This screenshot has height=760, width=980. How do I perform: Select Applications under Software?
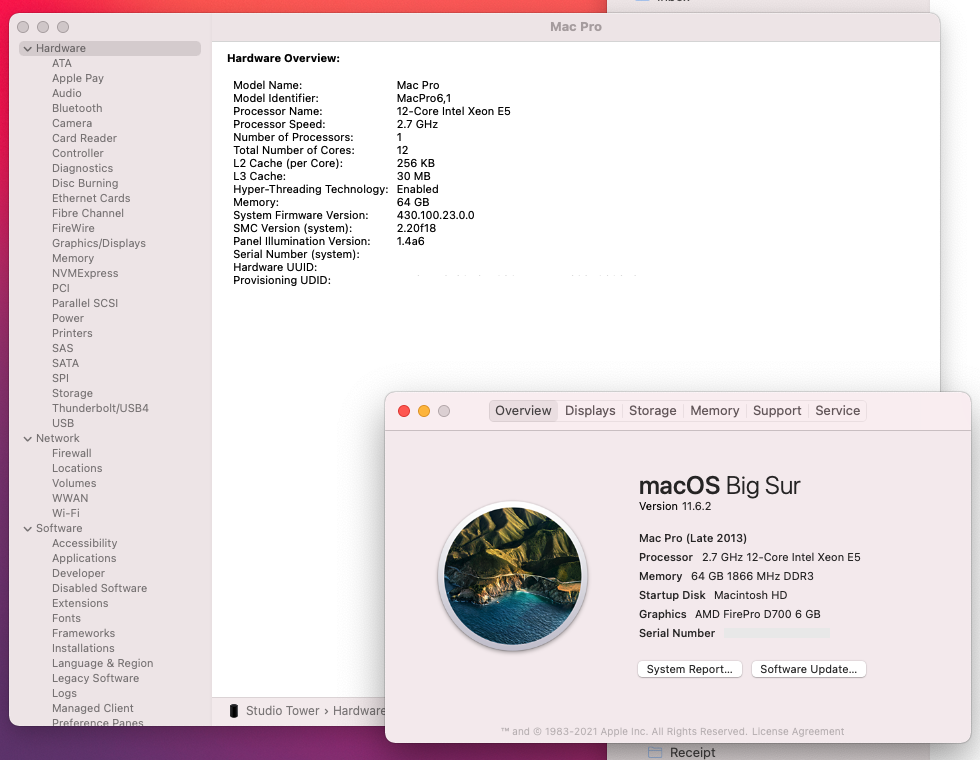pos(84,558)
